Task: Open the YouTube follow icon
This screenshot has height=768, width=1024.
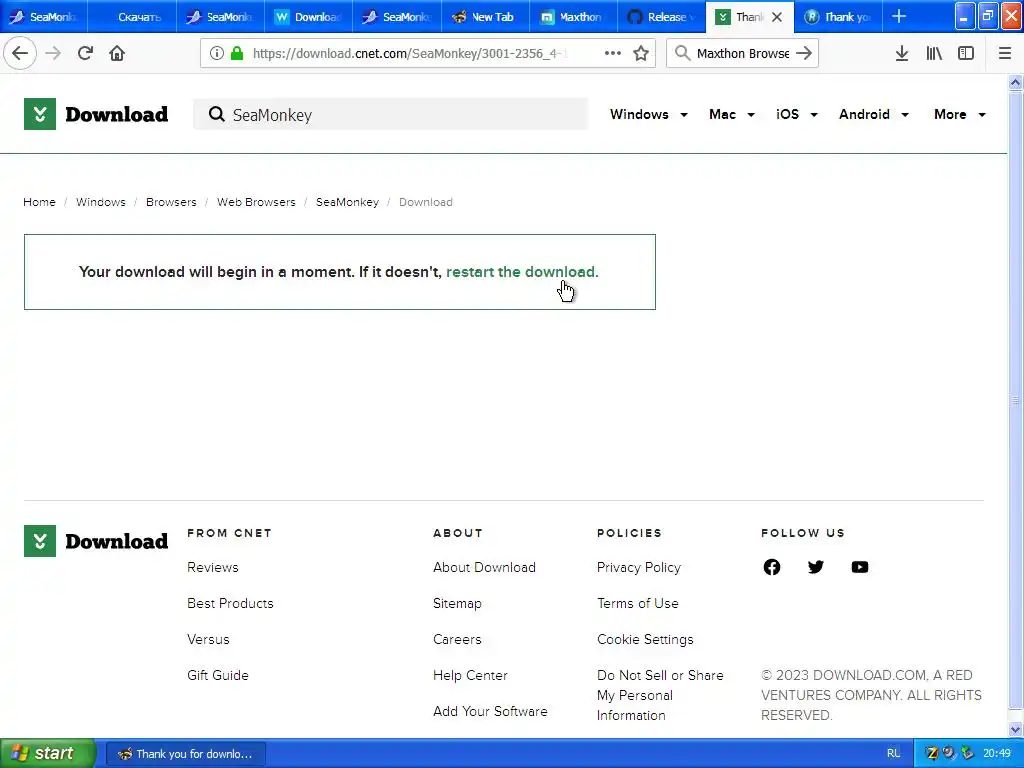Action: point(860,567)
